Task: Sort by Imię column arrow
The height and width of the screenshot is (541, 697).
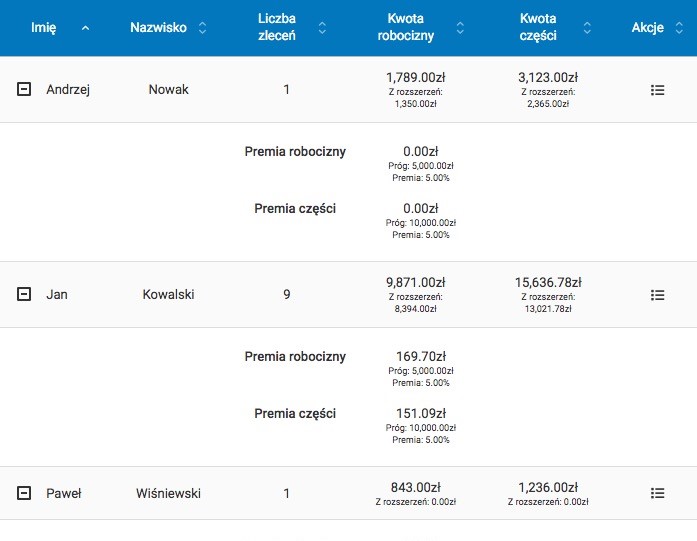Action: 85,28
